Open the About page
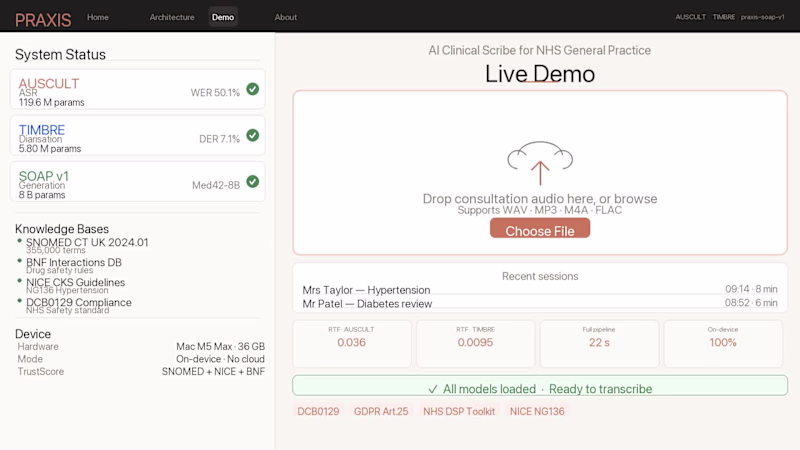 286,17
